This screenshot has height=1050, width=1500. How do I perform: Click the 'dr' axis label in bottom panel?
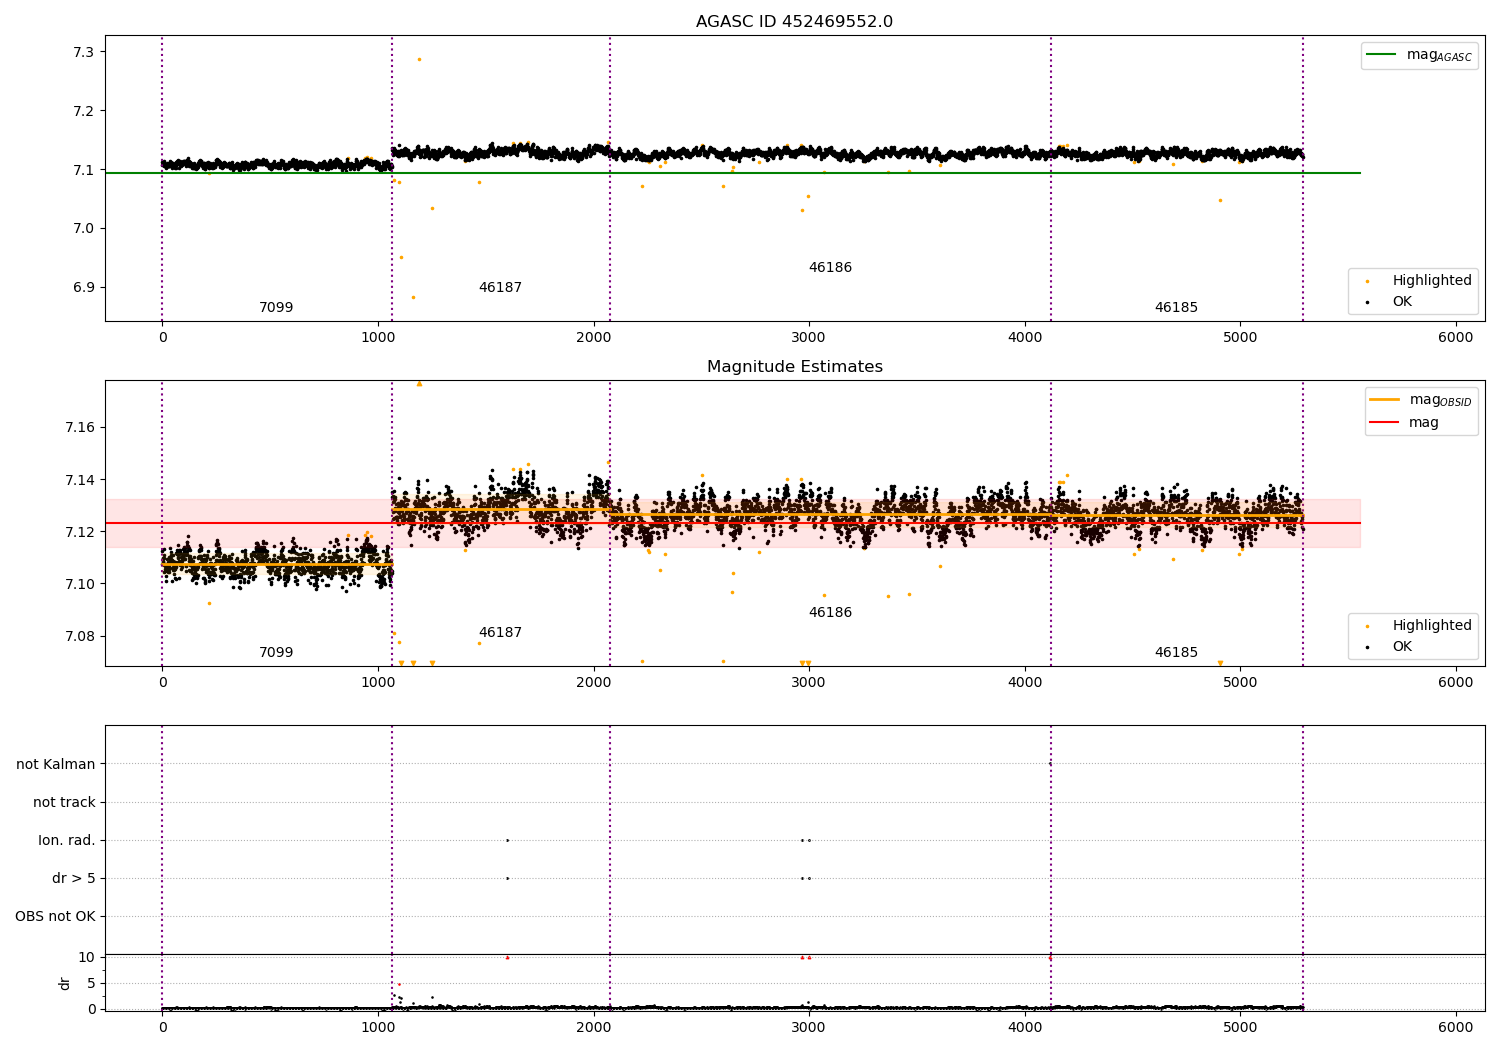click(x=65, y=983)
